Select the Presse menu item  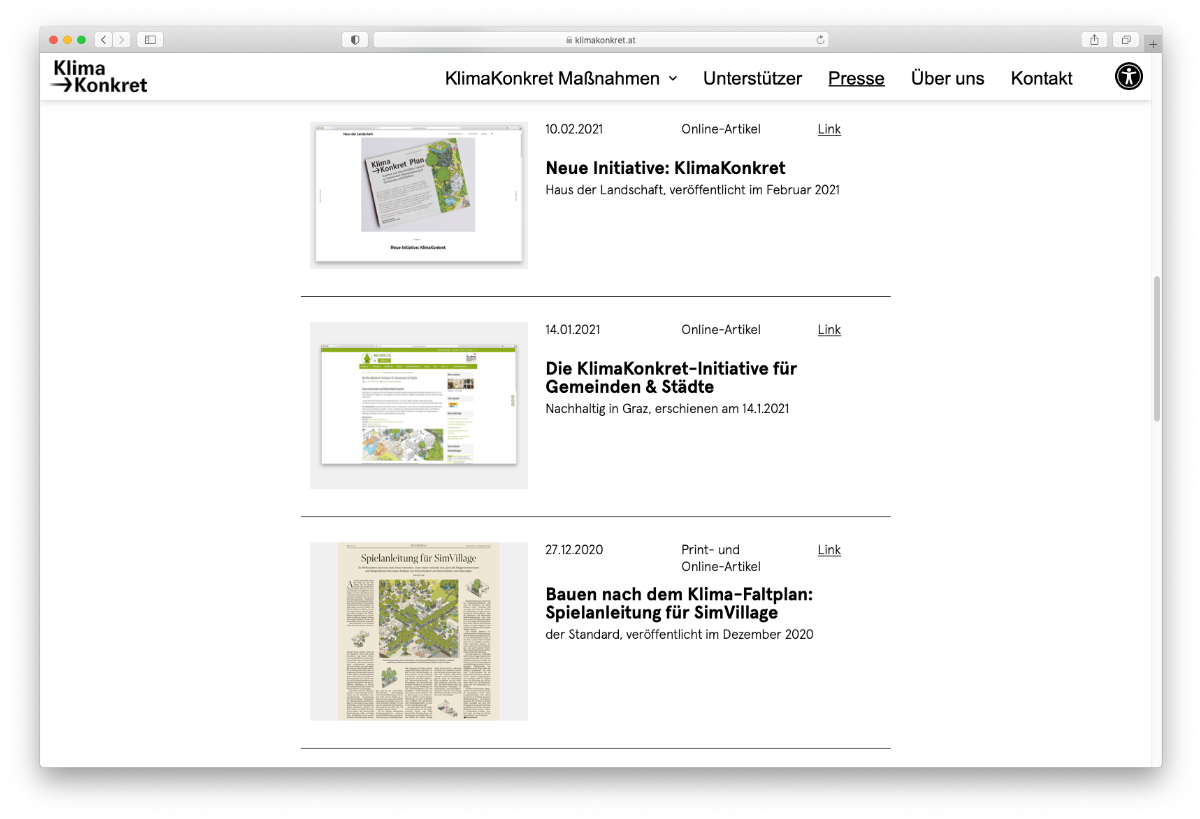[856, 78]
